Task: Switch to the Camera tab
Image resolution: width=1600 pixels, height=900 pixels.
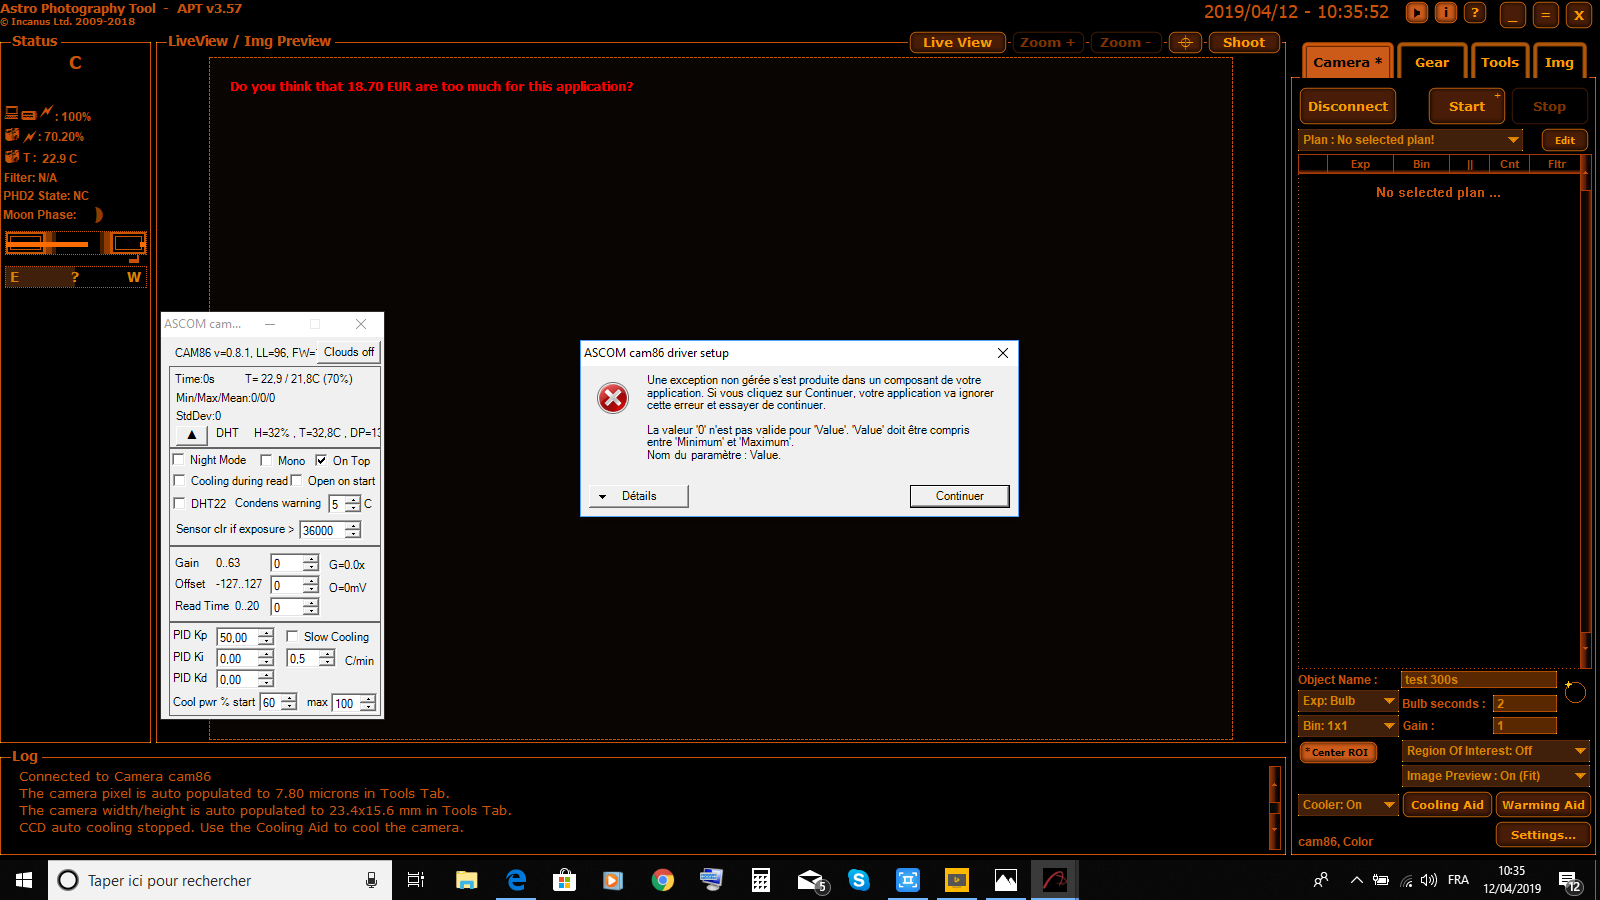Action: coord(1347,62)
